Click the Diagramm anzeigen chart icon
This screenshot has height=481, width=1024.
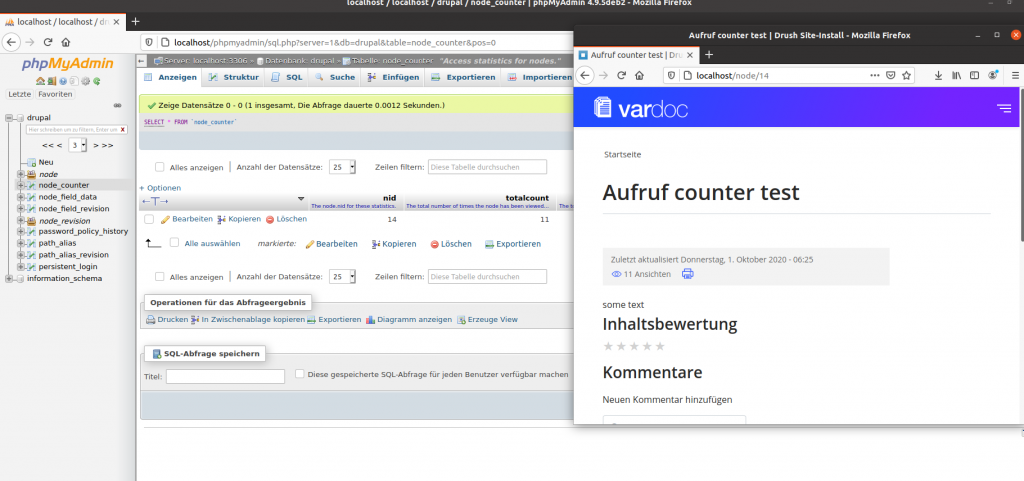click(371, 320)
